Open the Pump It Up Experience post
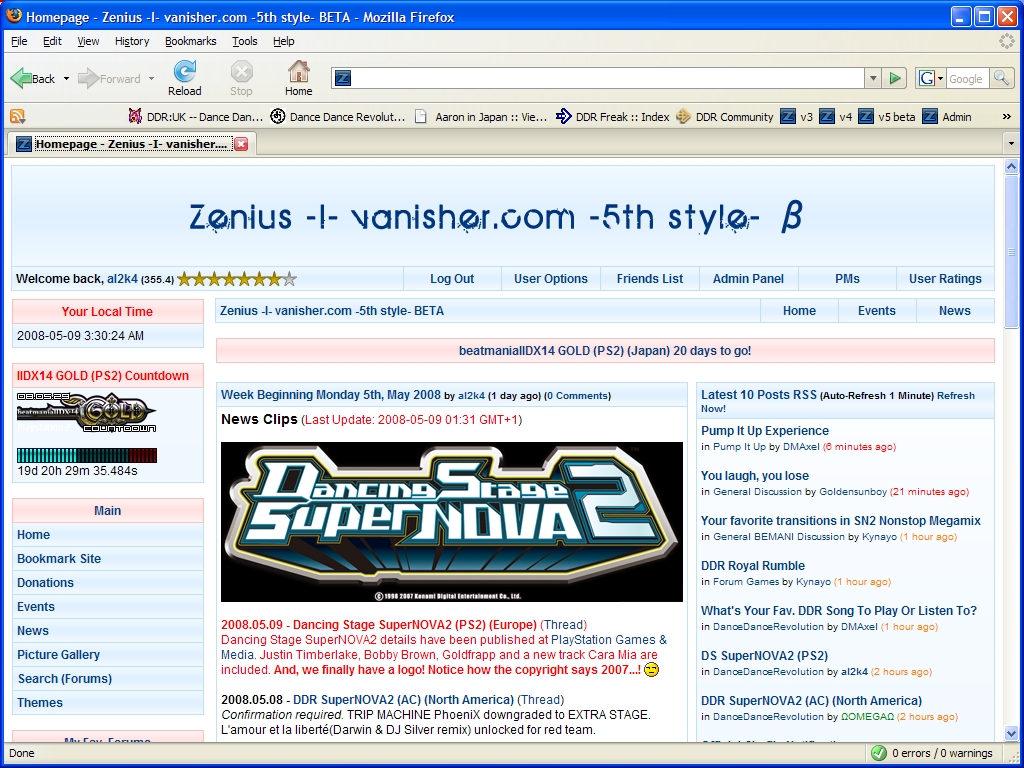1024x768 pixels. click(765, 430)
